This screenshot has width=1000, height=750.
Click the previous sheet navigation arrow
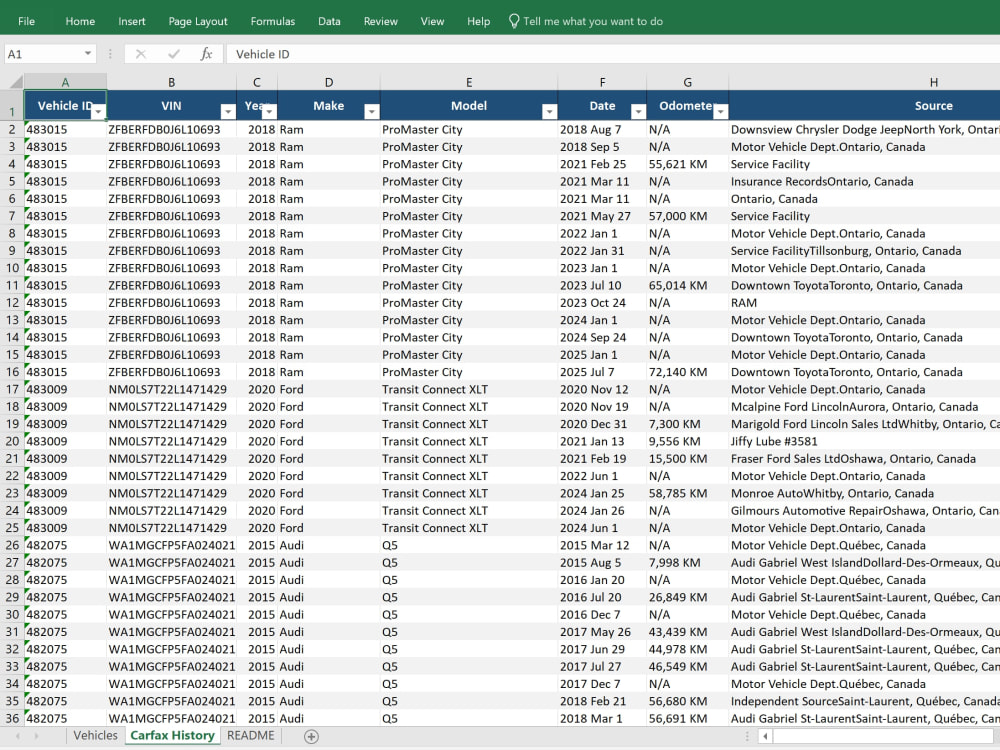click(18, 737)
